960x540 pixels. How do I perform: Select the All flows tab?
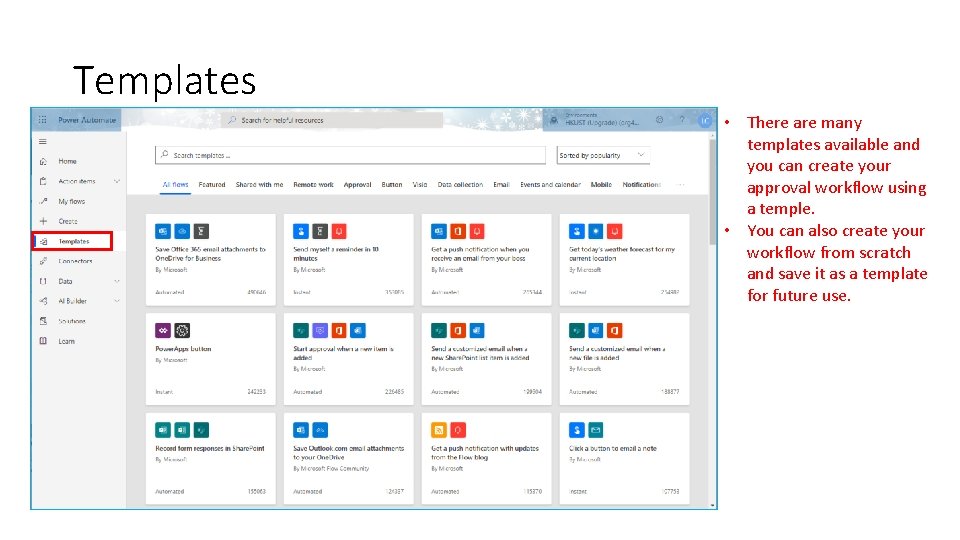(x=175, y=184)
